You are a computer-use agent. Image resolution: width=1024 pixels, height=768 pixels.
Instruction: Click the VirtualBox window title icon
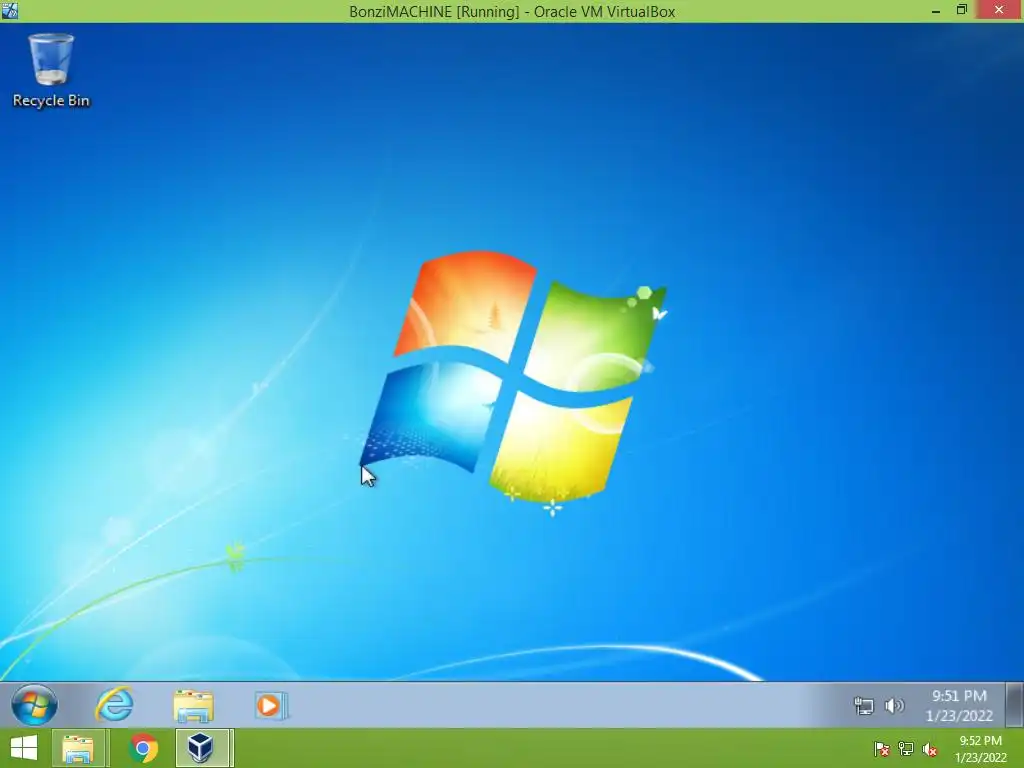pos(10,10)
